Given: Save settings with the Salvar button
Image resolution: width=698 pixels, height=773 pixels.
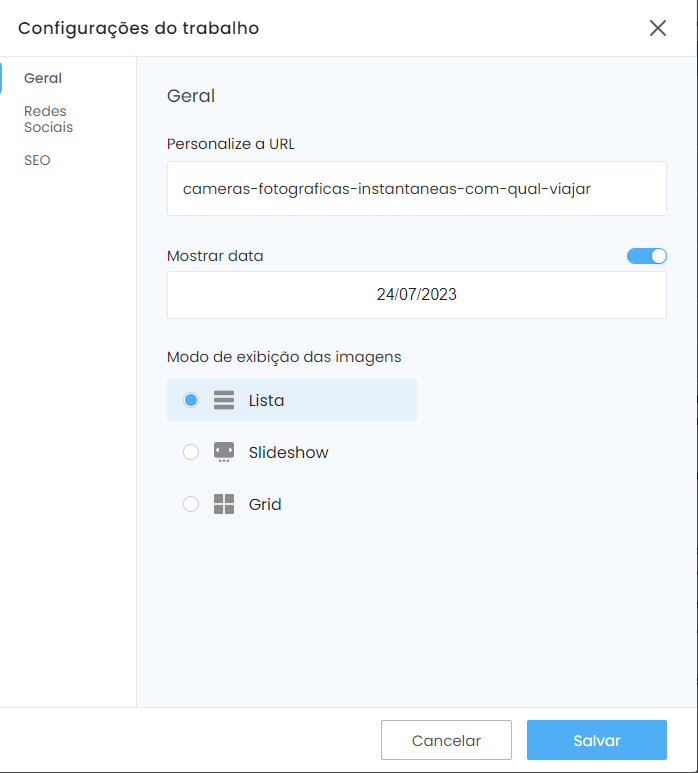Looking at the screenshot, I should coord(596,740).
